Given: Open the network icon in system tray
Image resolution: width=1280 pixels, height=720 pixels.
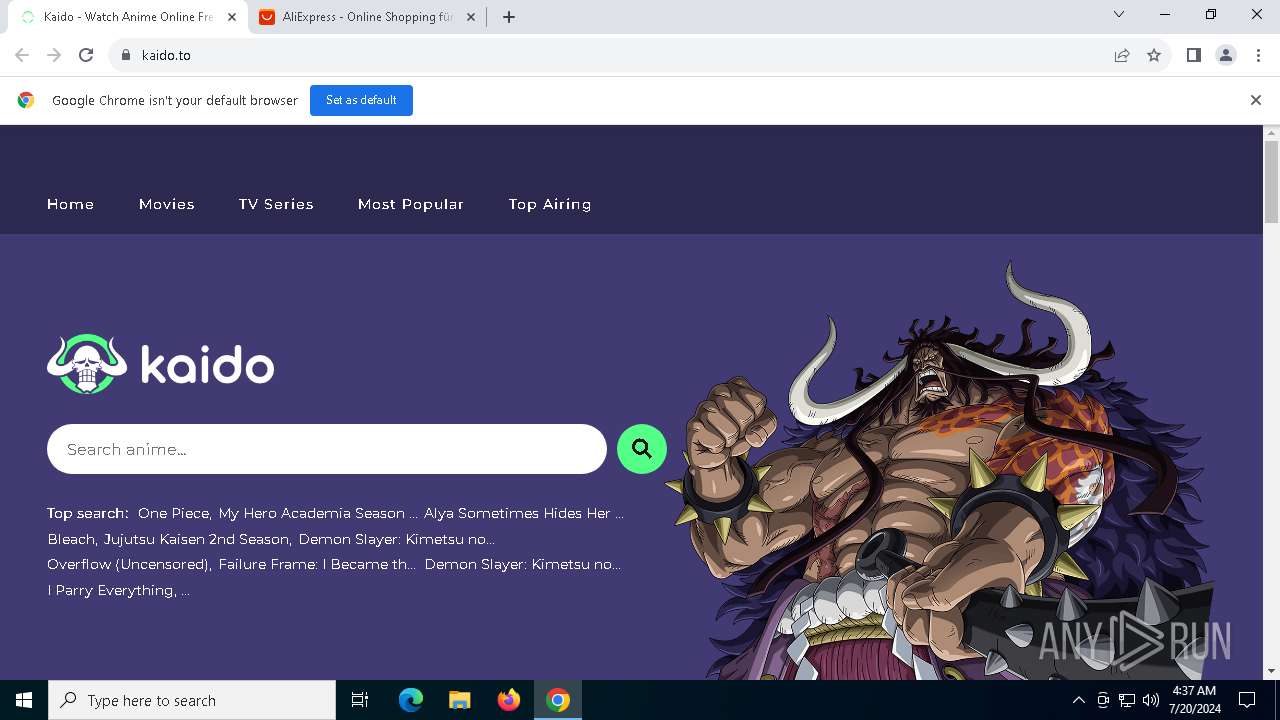Looking at the screenshot, I should click(1127, 700).
